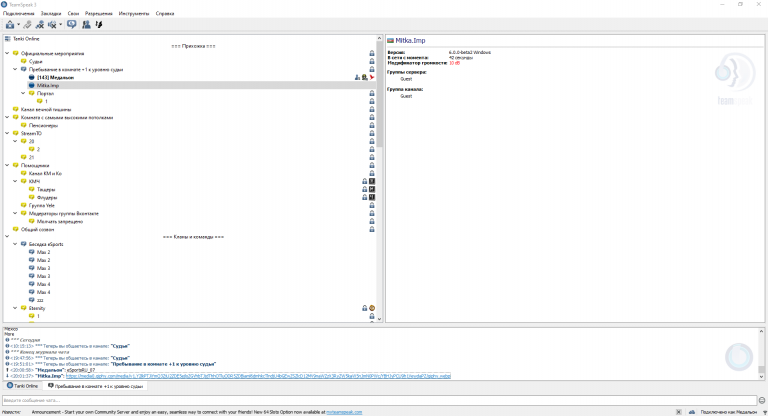Toggle the Away status toolbar icon

coord(52,24)
